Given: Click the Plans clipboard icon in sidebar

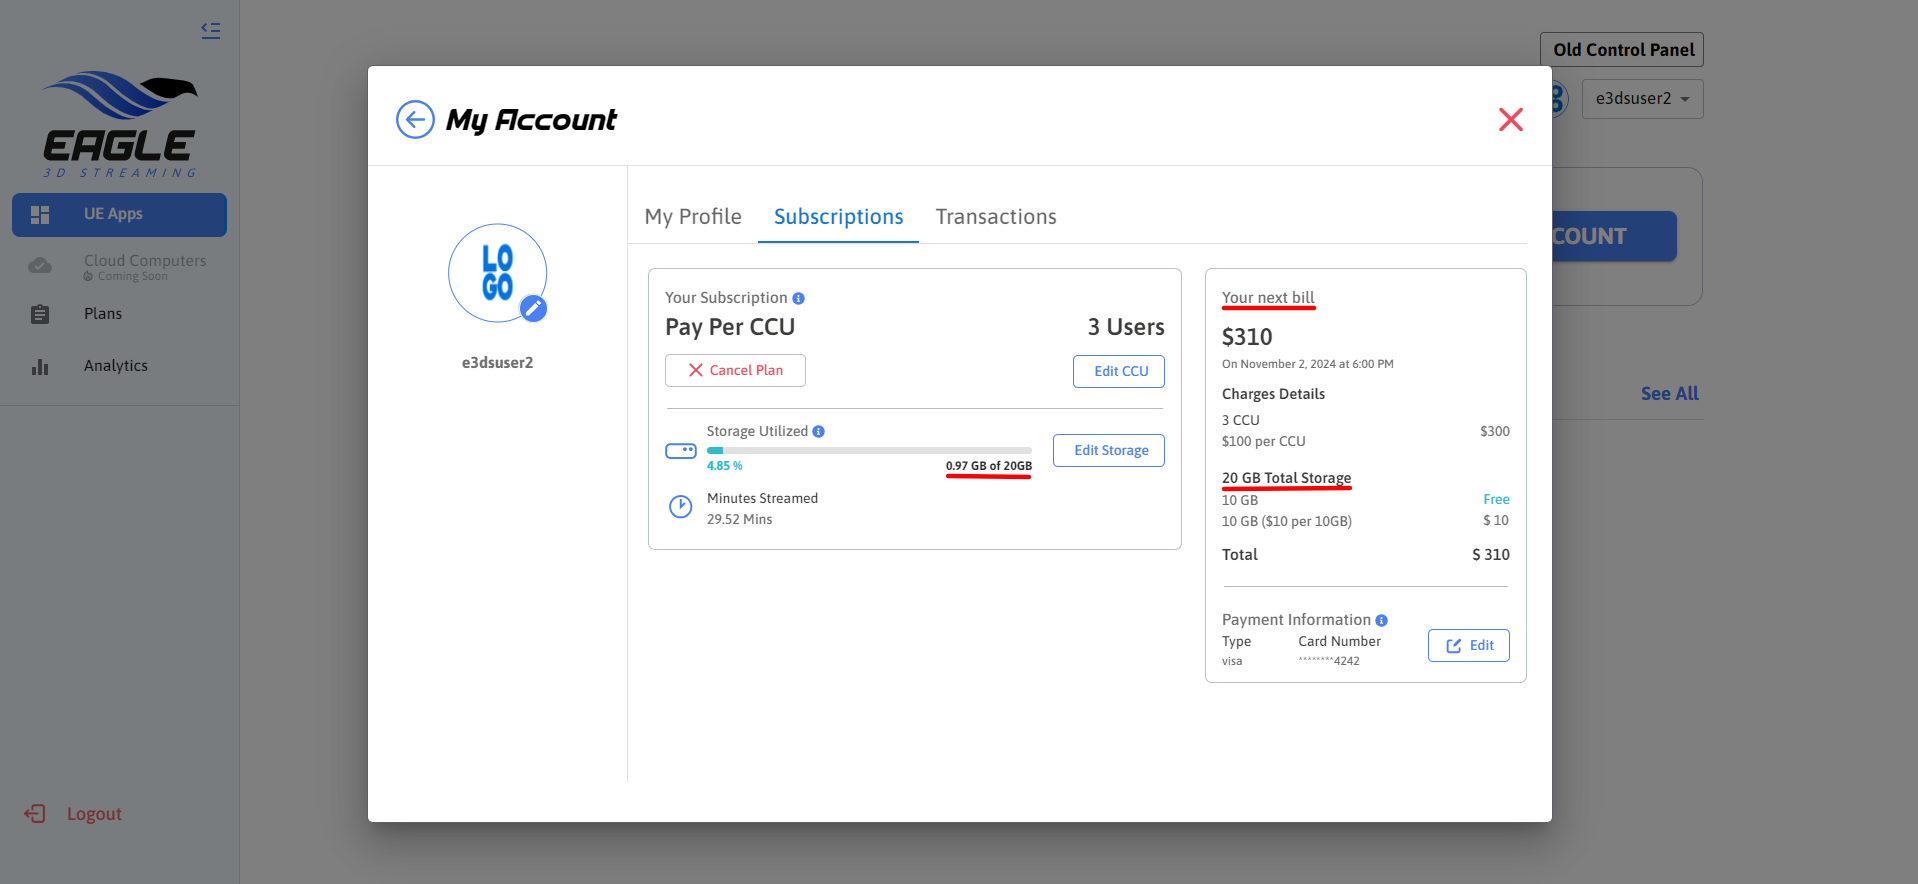Looking at the screenshot, I should [40, 315].
